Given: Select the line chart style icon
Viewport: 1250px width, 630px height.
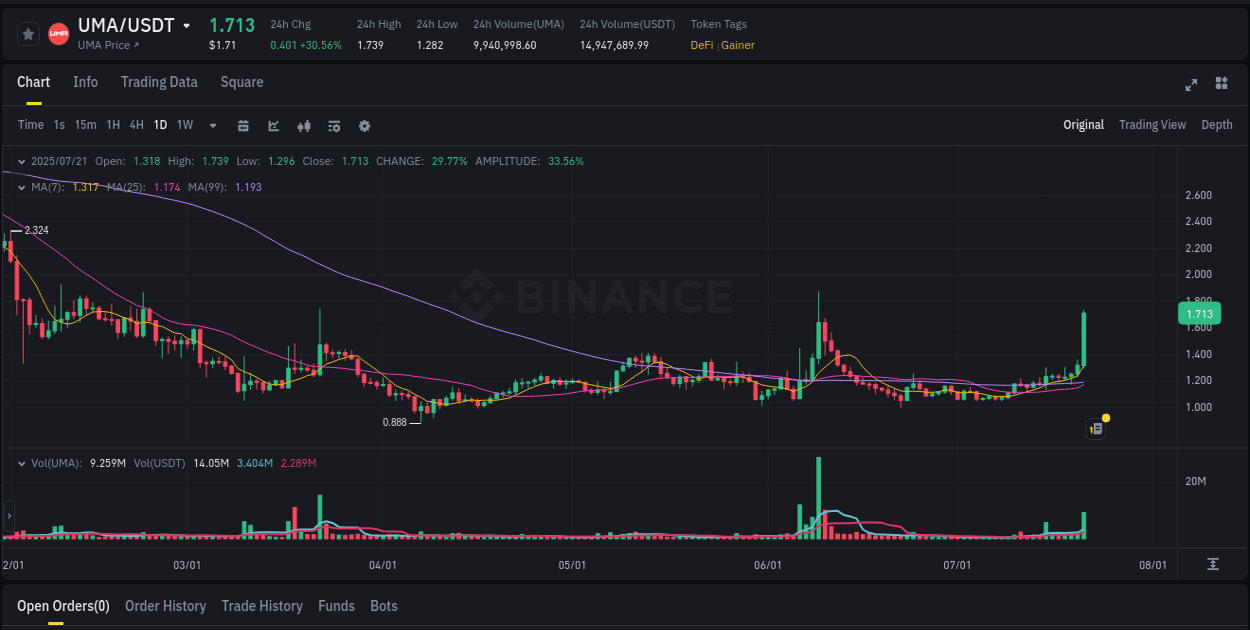Looking at the screenshot, I should (x=273, y=126).
